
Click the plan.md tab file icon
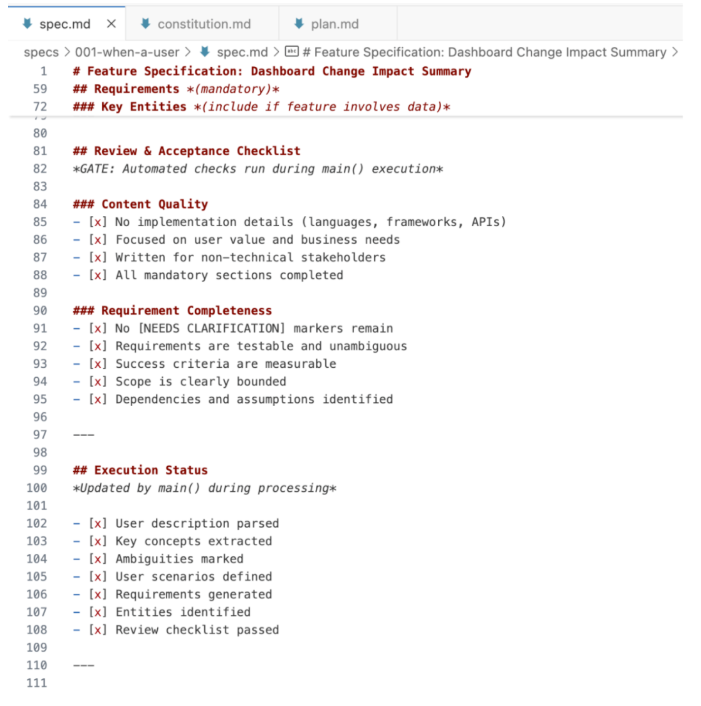(299, 23)
